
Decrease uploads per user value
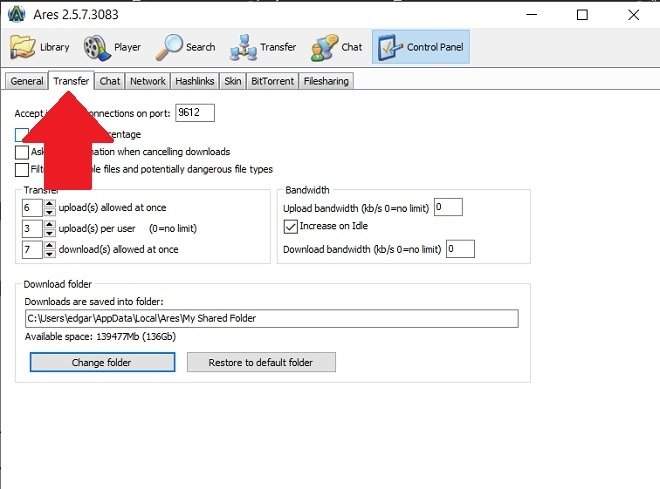click(50, 233)
